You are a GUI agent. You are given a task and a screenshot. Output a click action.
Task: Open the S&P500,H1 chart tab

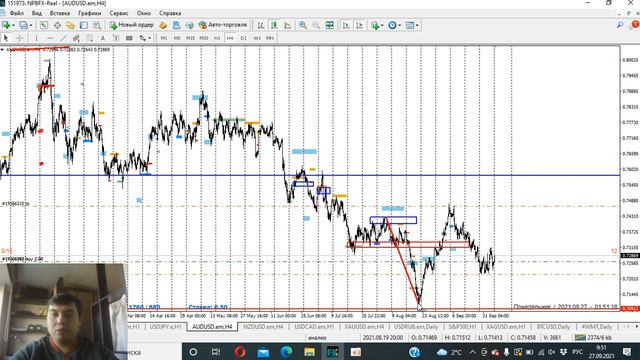click(x=462, y=327)
